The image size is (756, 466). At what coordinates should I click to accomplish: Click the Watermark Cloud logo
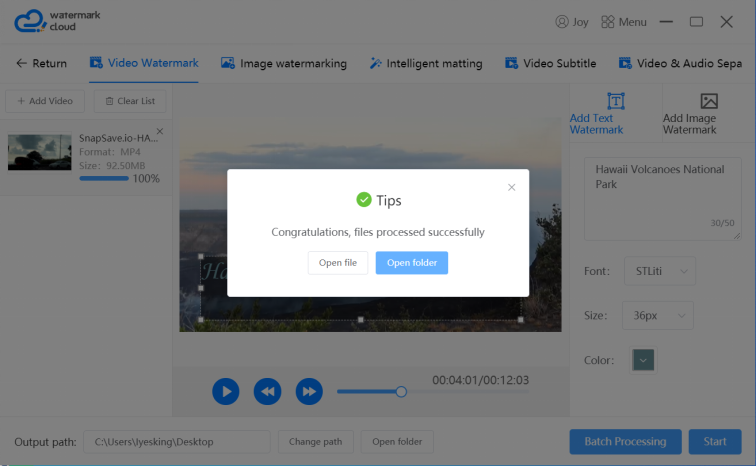tap(57, 21)
